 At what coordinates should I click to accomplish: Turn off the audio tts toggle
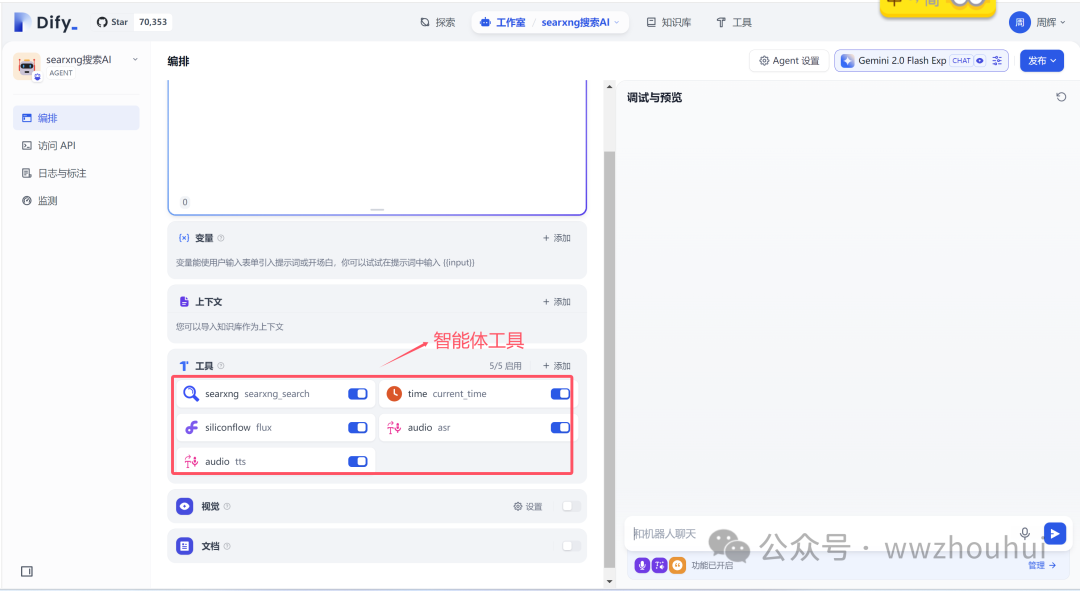(357, 461)
